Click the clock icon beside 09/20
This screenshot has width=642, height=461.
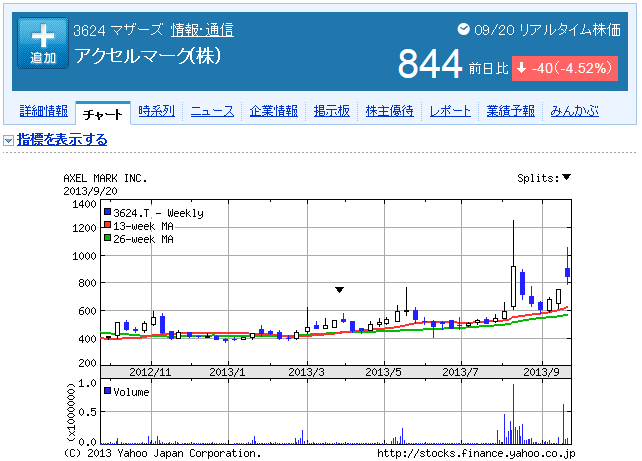click(x=463, y=29)
